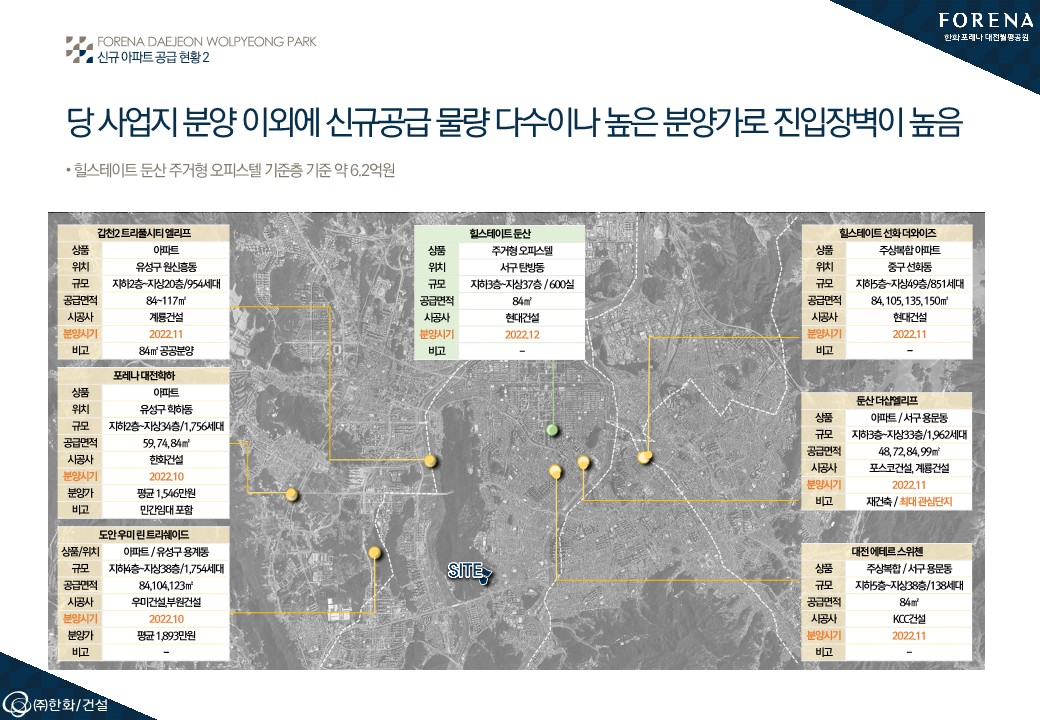Click the yellow pin linked to 갑천2 트리풀시티 엘리프

(430, 461)
